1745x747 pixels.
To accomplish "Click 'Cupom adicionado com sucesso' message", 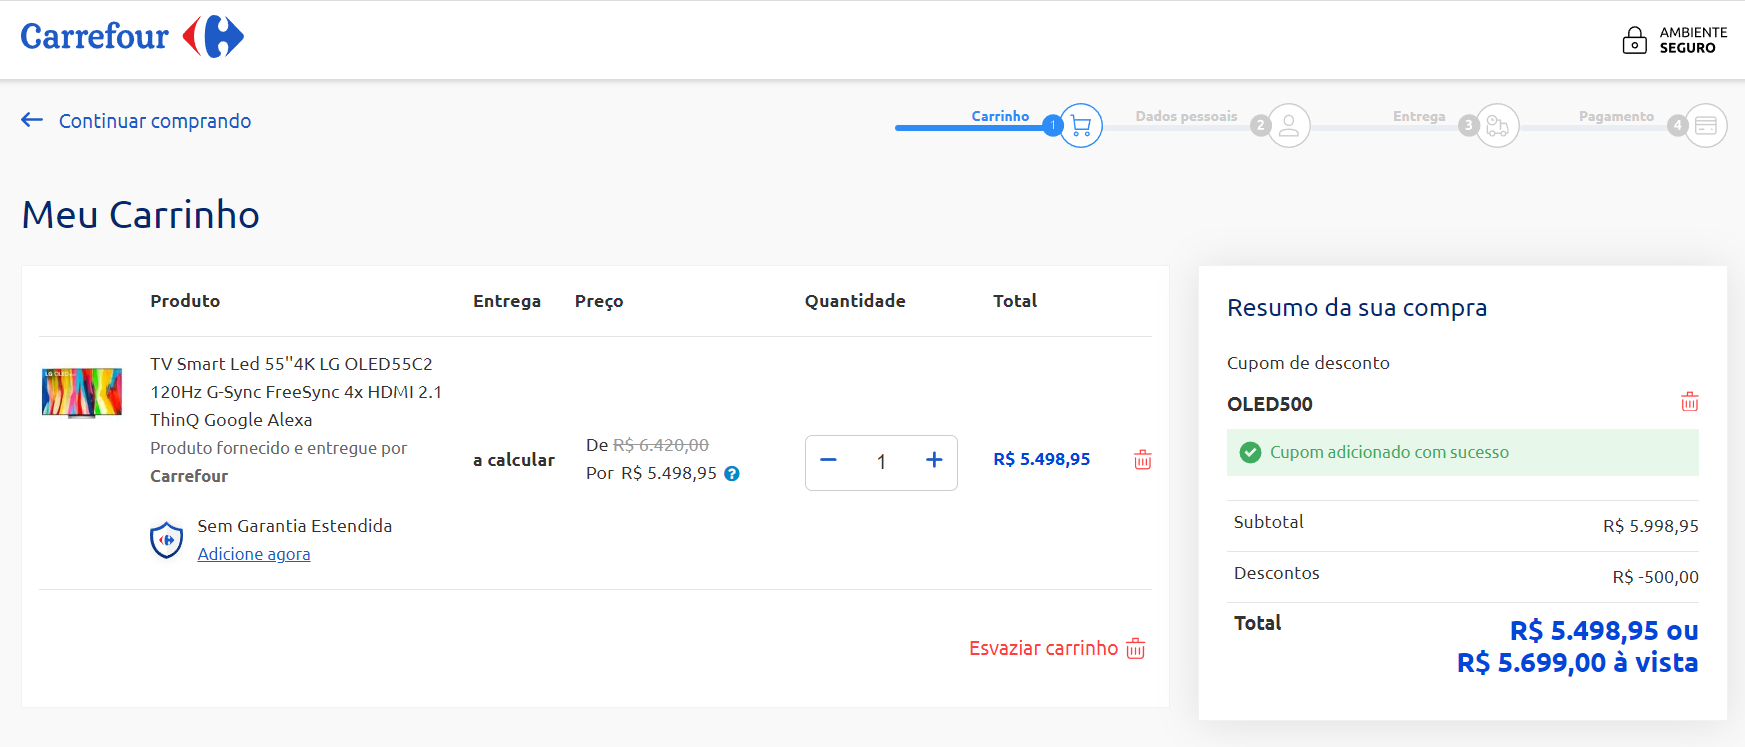I will click(x=1389, y=452).
